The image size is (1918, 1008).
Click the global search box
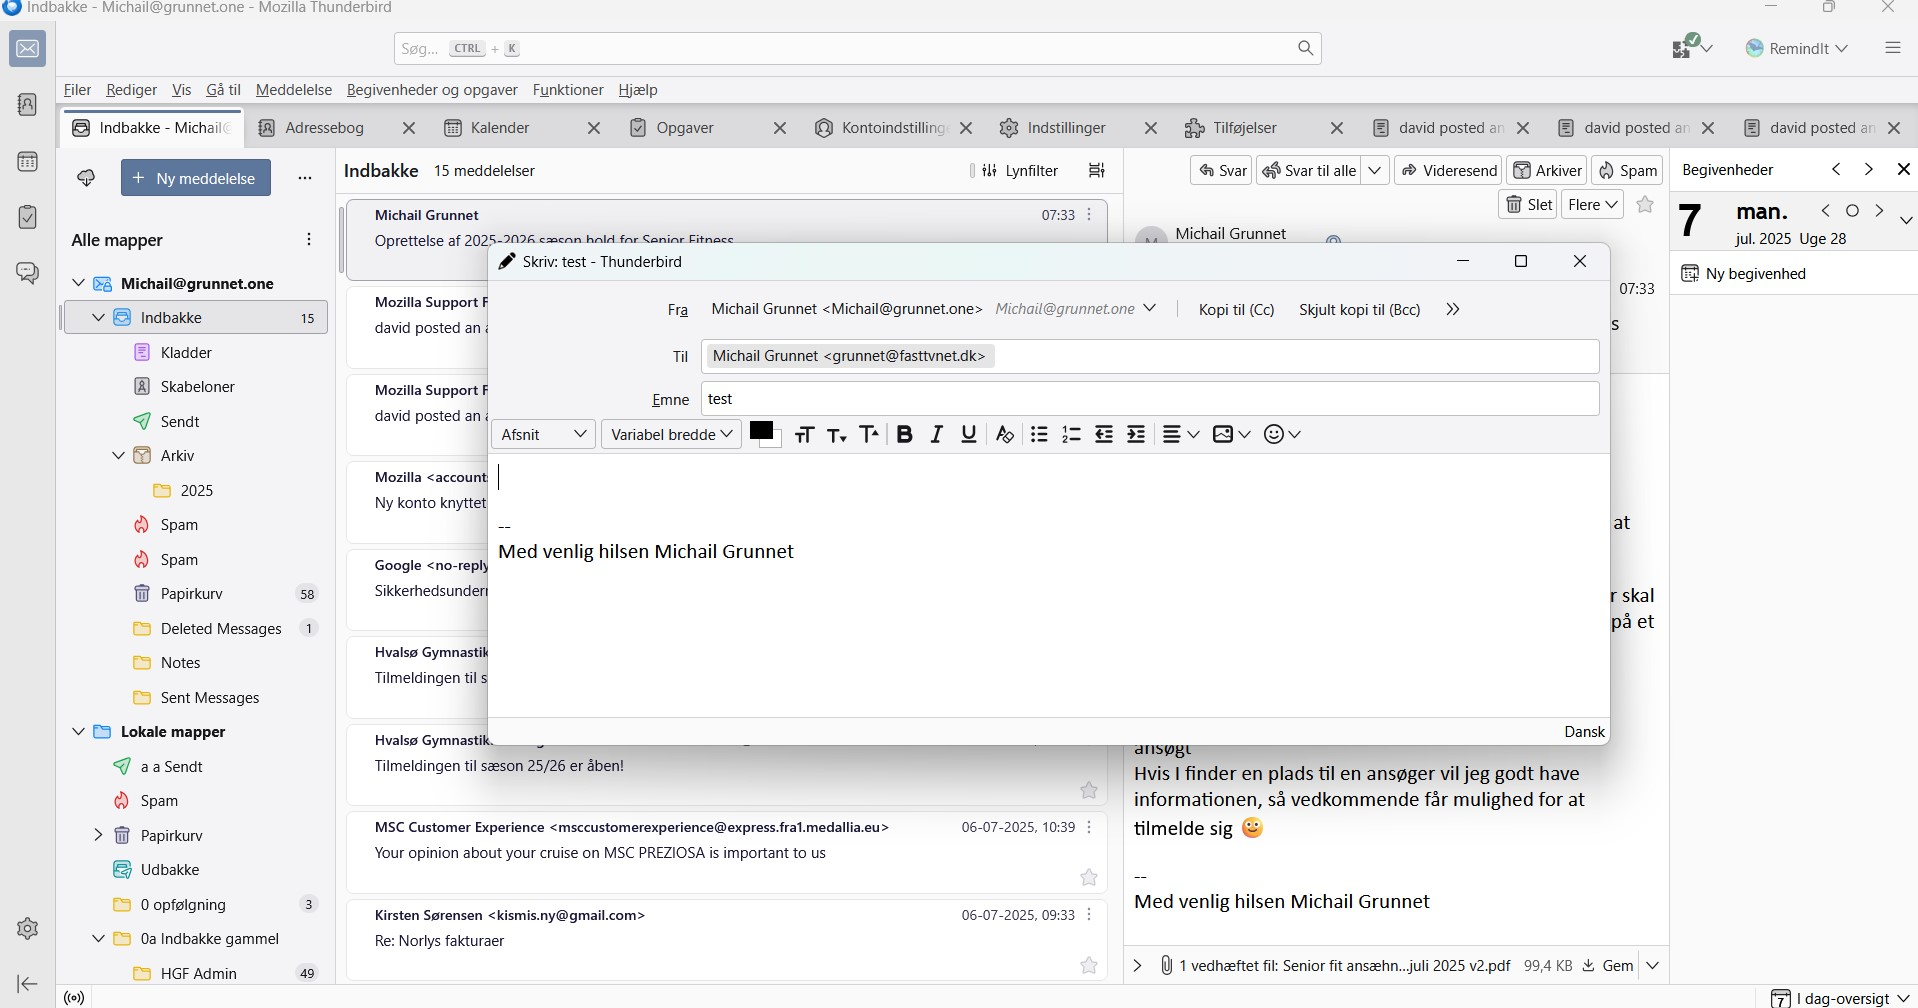click(x=858, y=48)
